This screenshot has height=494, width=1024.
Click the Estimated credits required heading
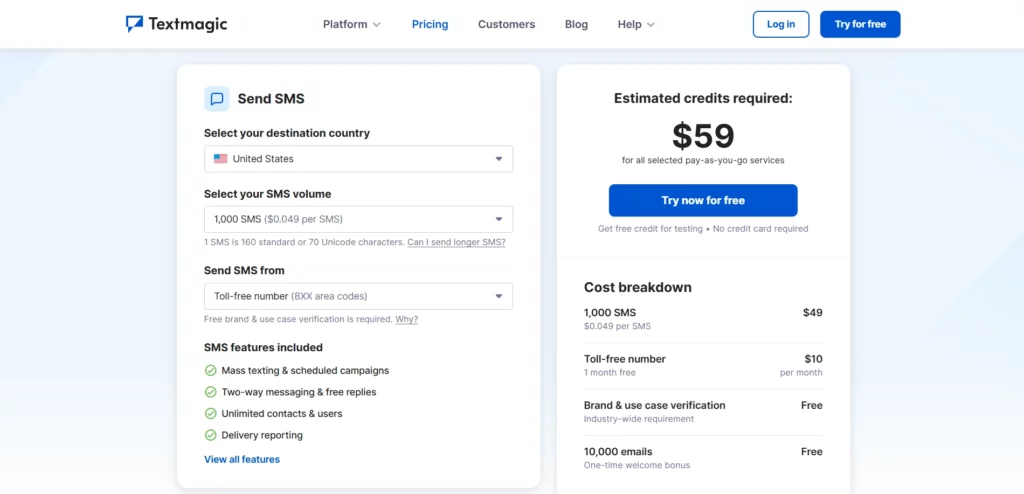703,99
